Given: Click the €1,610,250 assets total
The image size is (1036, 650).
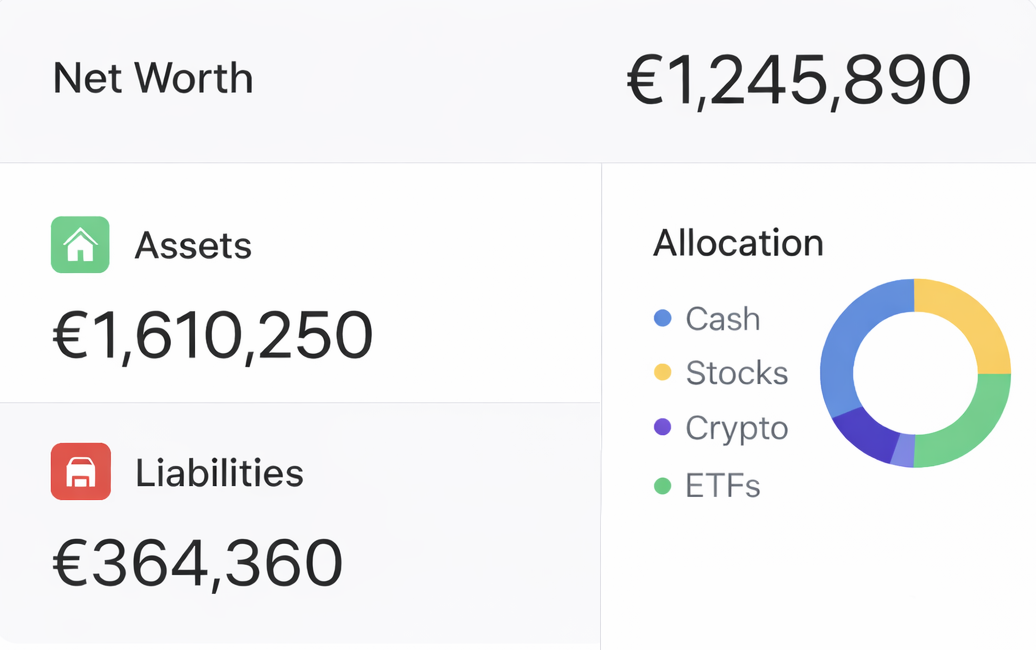Looking at the screenshot, I should pyautogui.click(x=212, y=336).
